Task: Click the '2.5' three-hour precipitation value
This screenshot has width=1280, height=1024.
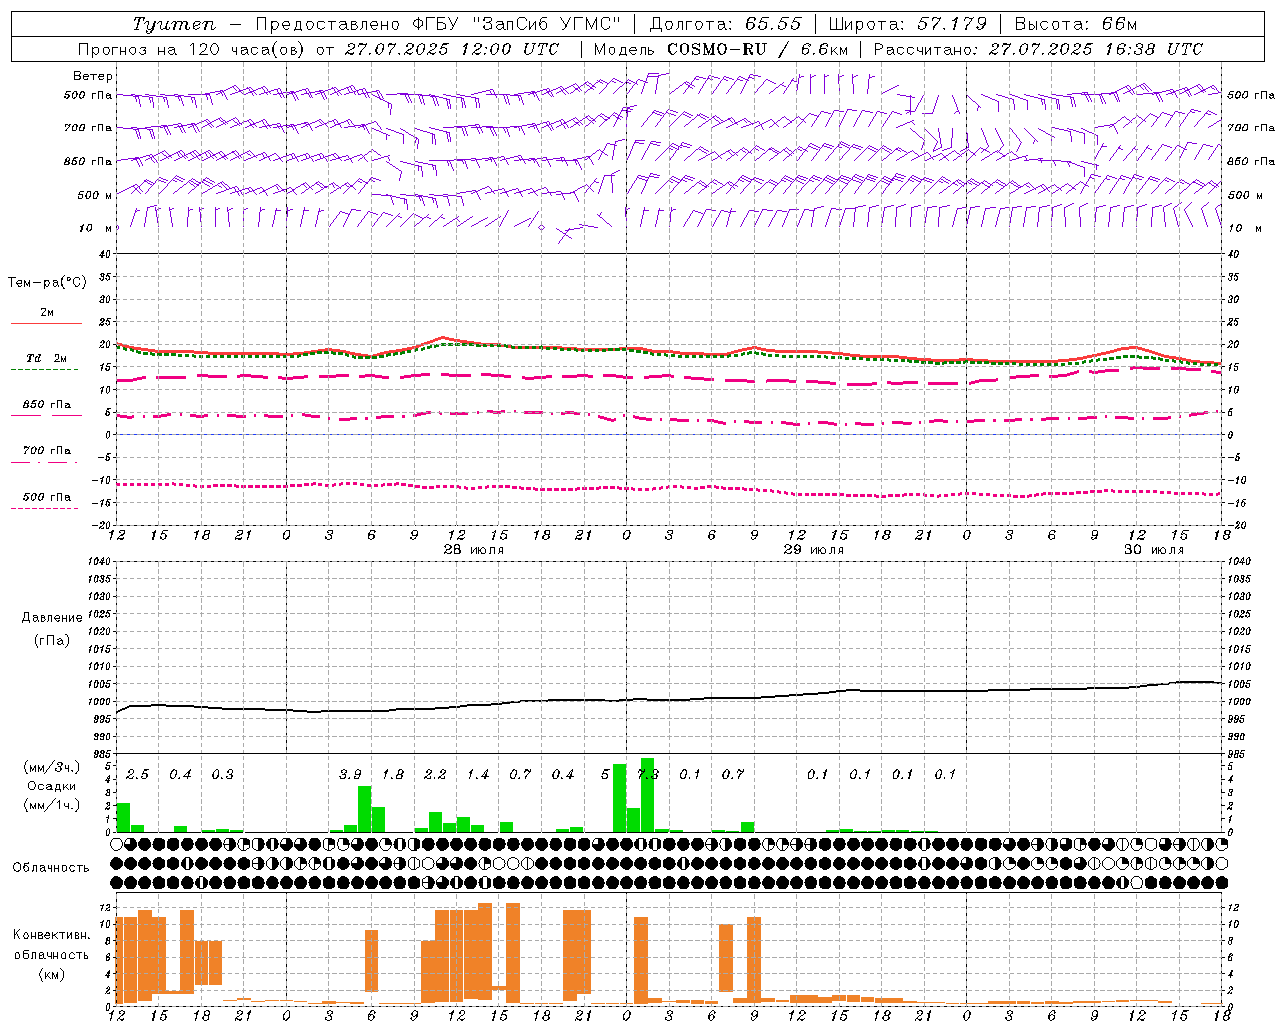Action: [x=137, y=774]
